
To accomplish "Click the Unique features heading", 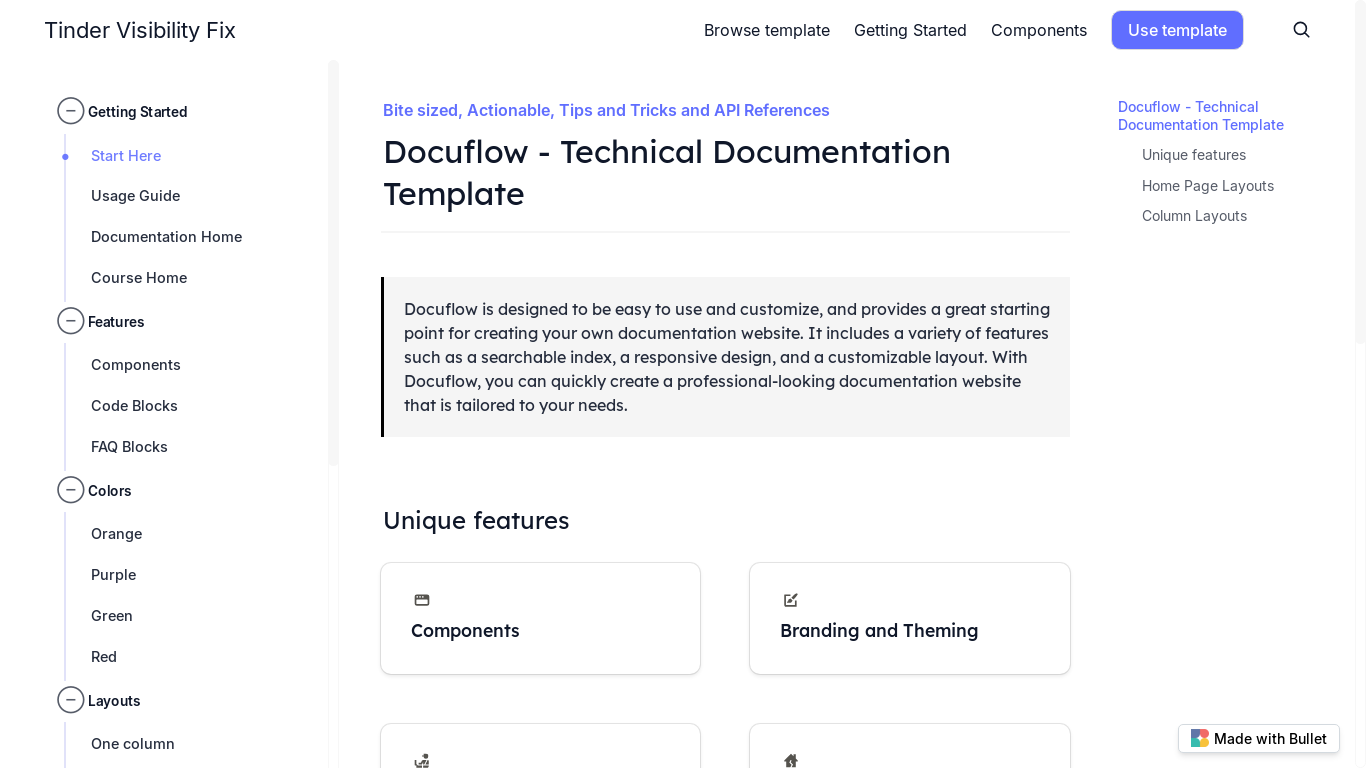I will tap(476, 521).
